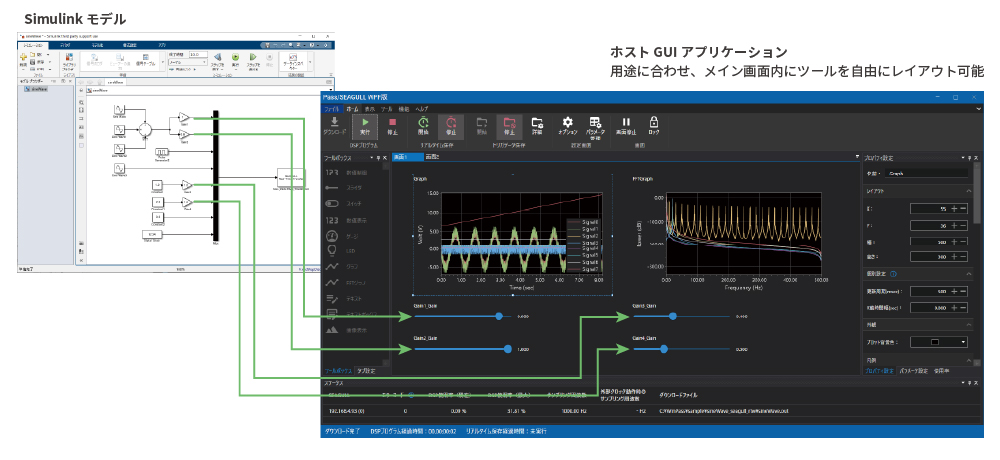1000x460 pixels.
Task: Open the オプション gear icon
Action: (x=568, y=122)
